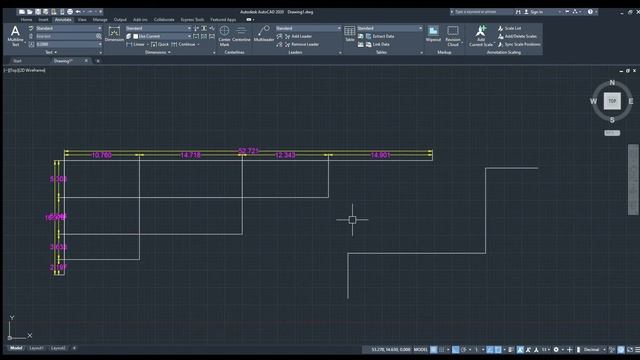Toggle ortho mode in status bar
This screenshot has width=640, height=360.
456,349
